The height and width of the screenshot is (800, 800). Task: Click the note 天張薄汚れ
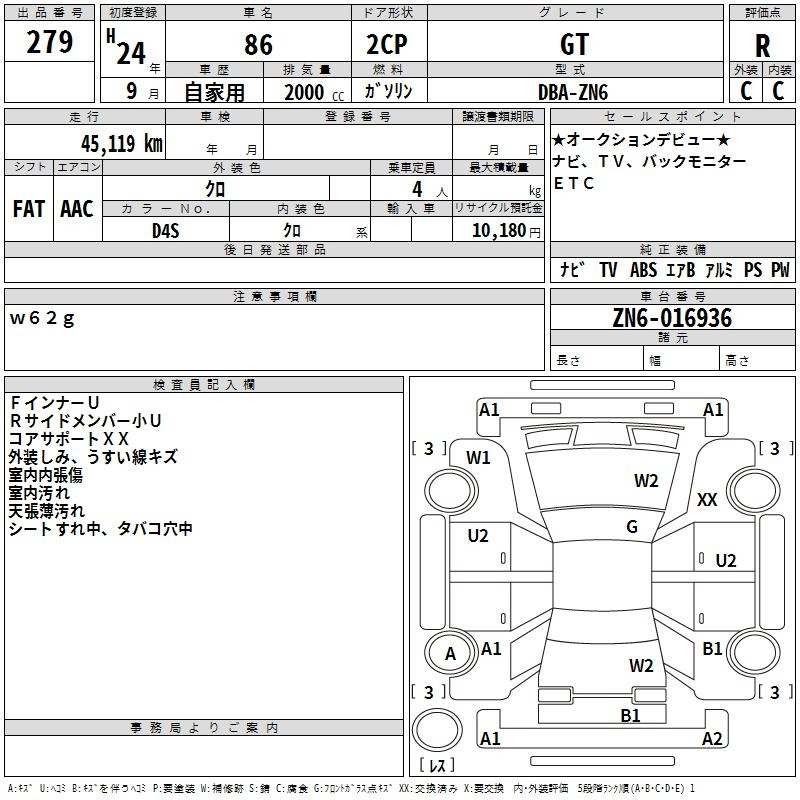(x=46, y=511)
